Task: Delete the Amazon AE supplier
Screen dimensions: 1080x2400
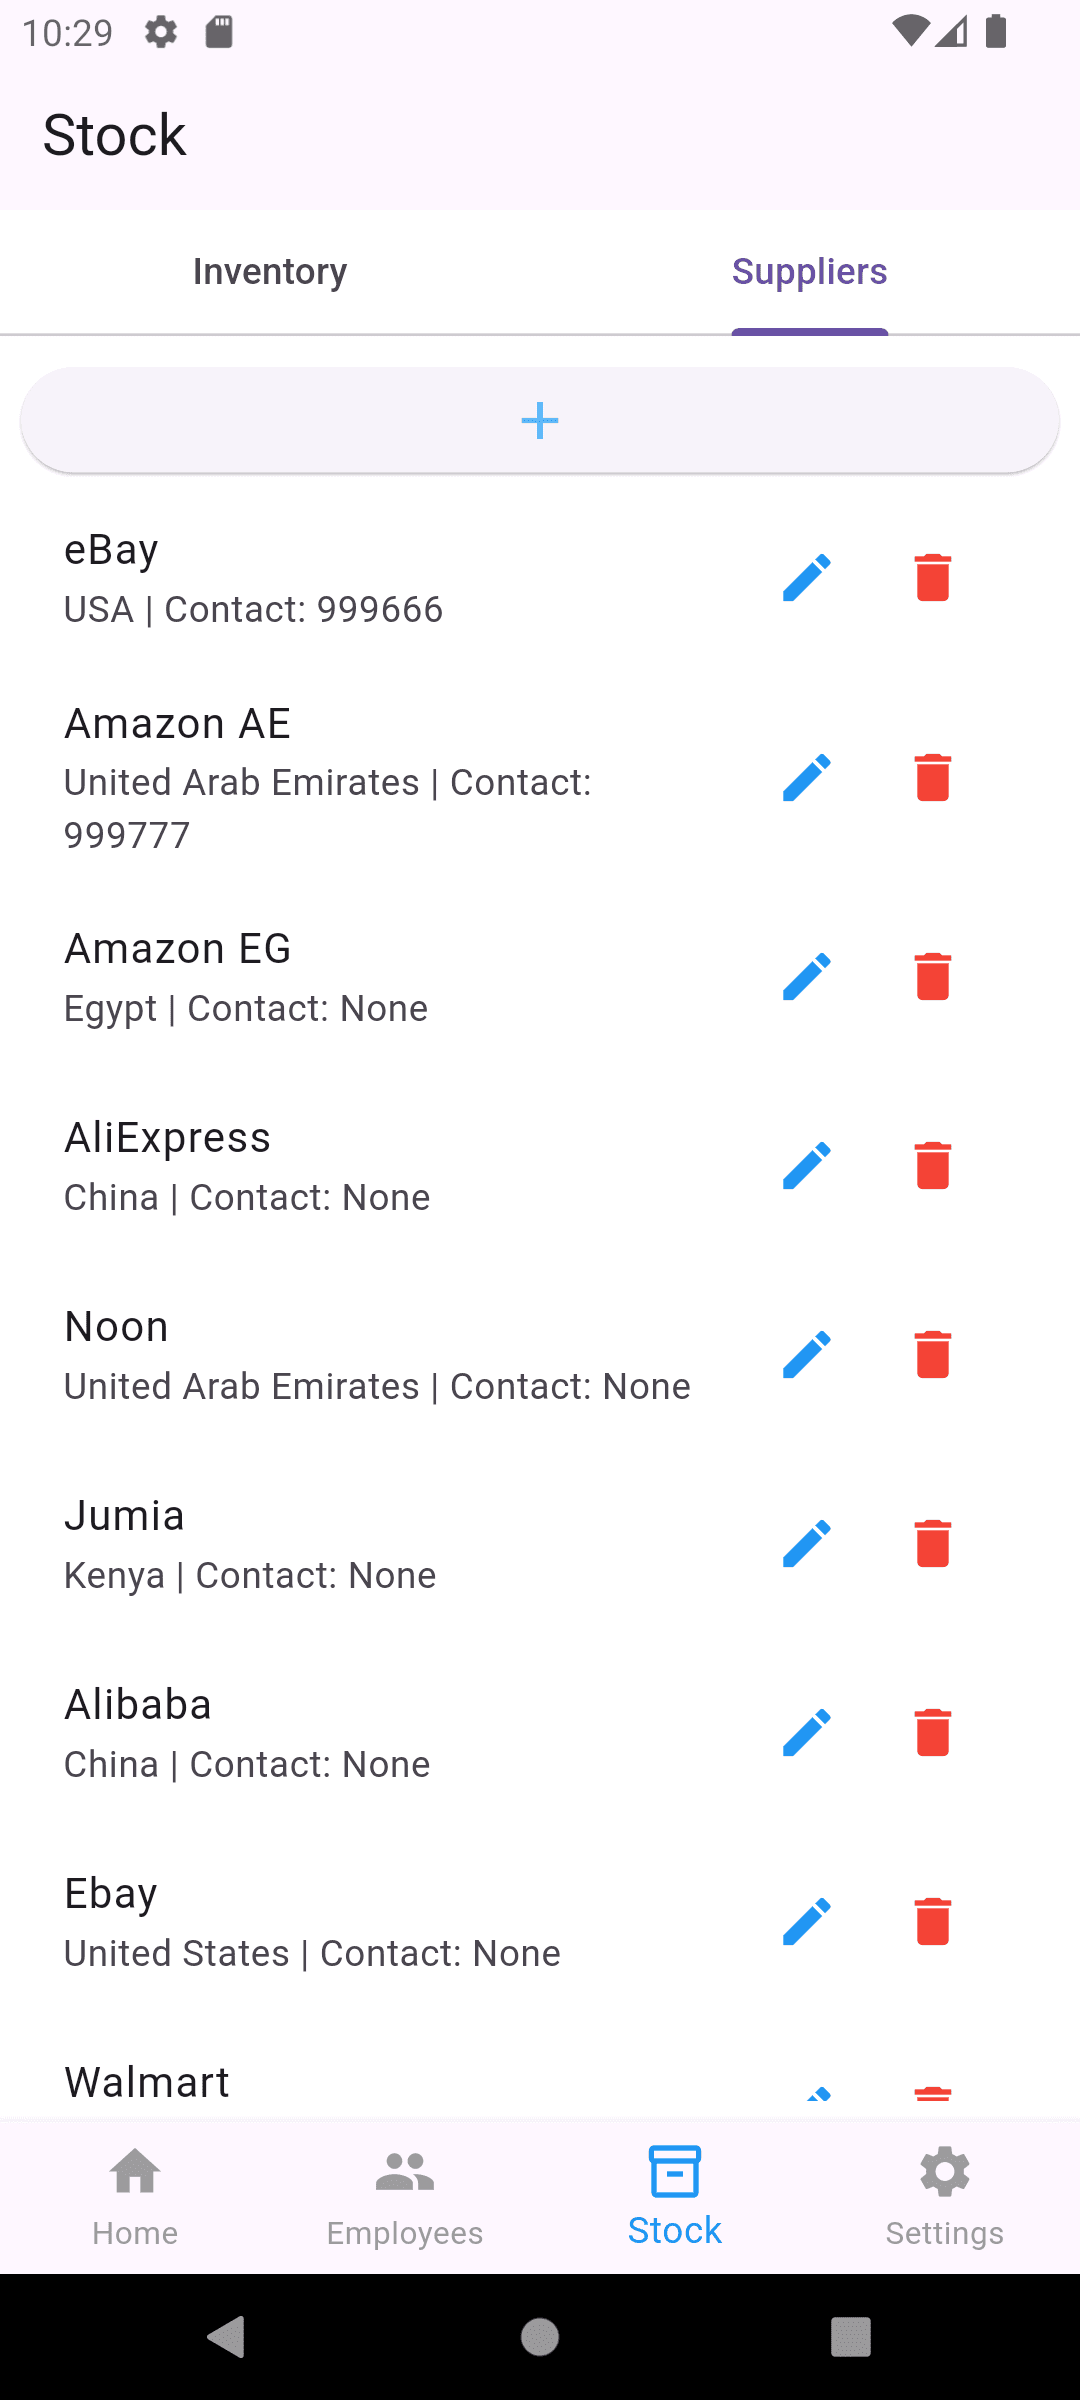Action: (x=932, y=778)
